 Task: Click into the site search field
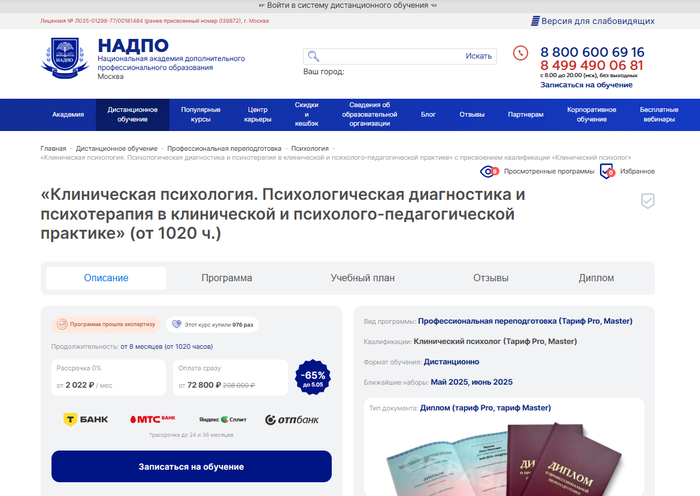(x=391, y=56)
